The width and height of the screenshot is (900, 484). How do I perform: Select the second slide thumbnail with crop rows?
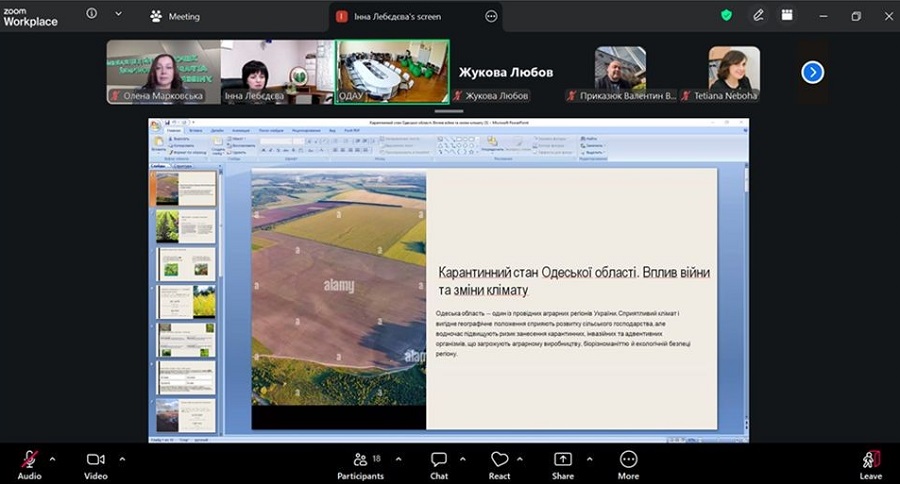coord(185,226)
